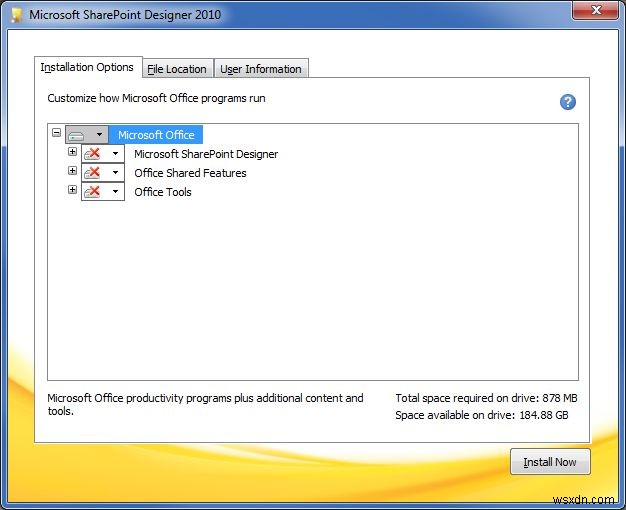Switch to the Installation Options tab

coord(88,67)
